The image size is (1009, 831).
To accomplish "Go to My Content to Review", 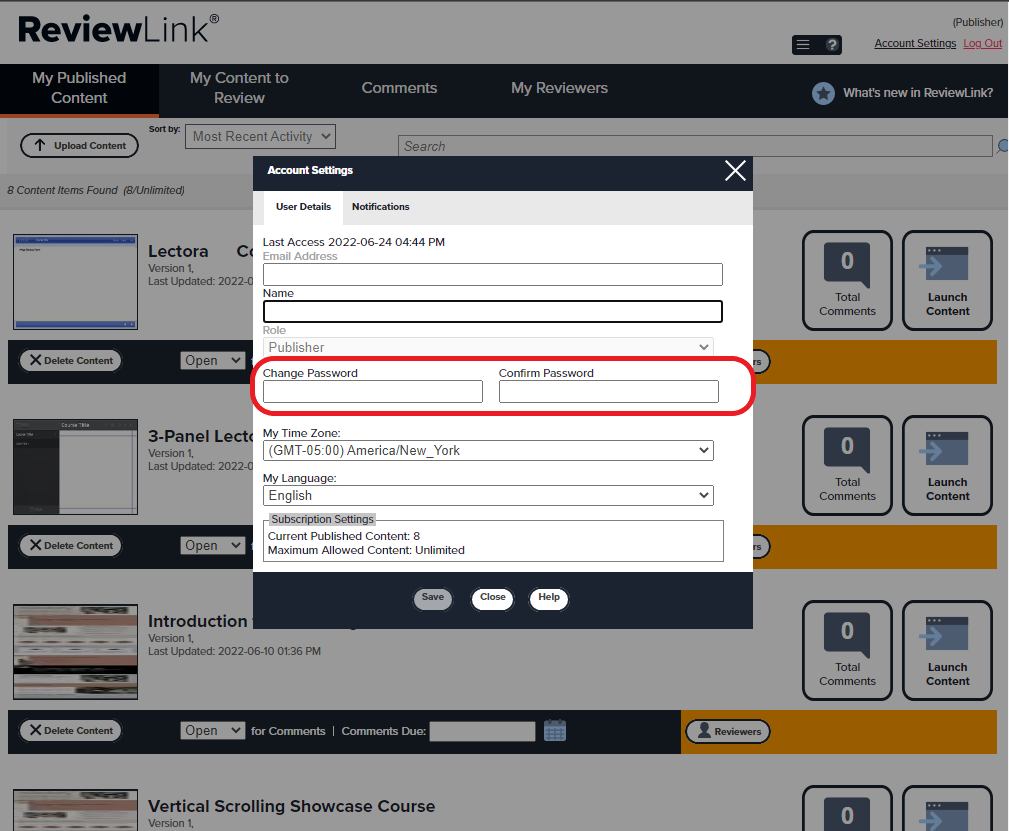I will (x=239, y=88).
